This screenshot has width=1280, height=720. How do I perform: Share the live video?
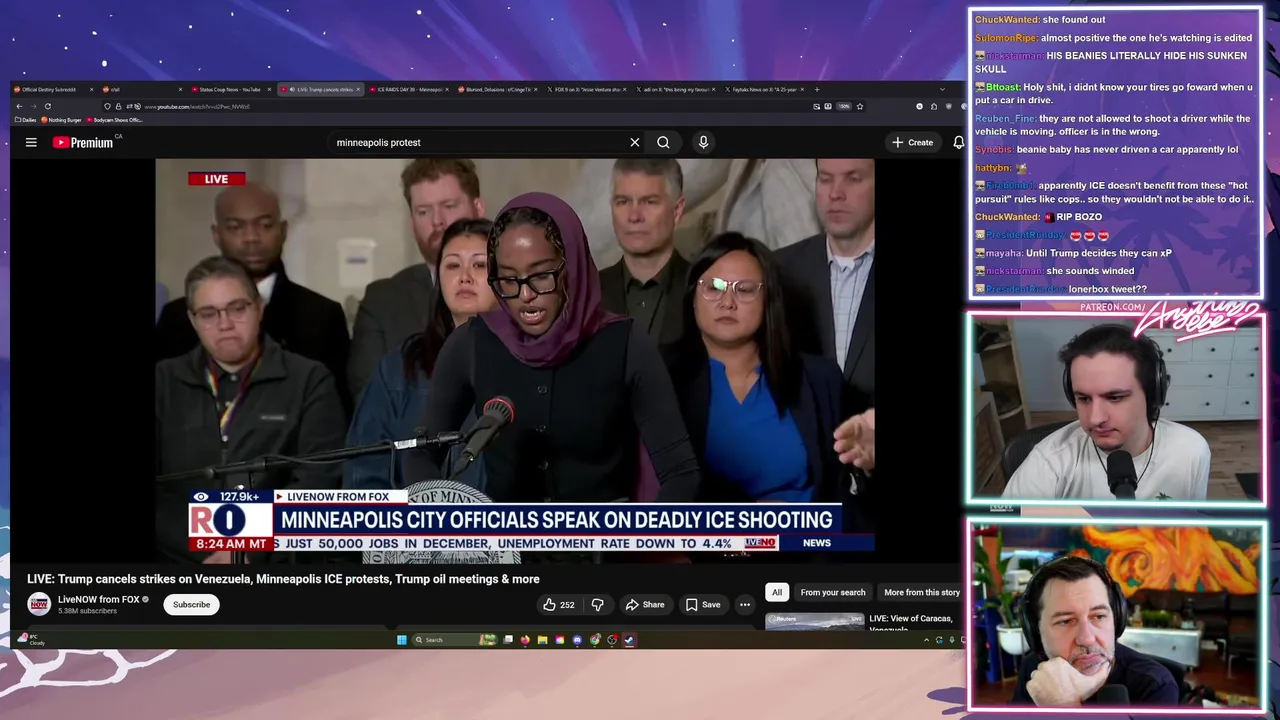pyautogui.click(x=644, y=604)
